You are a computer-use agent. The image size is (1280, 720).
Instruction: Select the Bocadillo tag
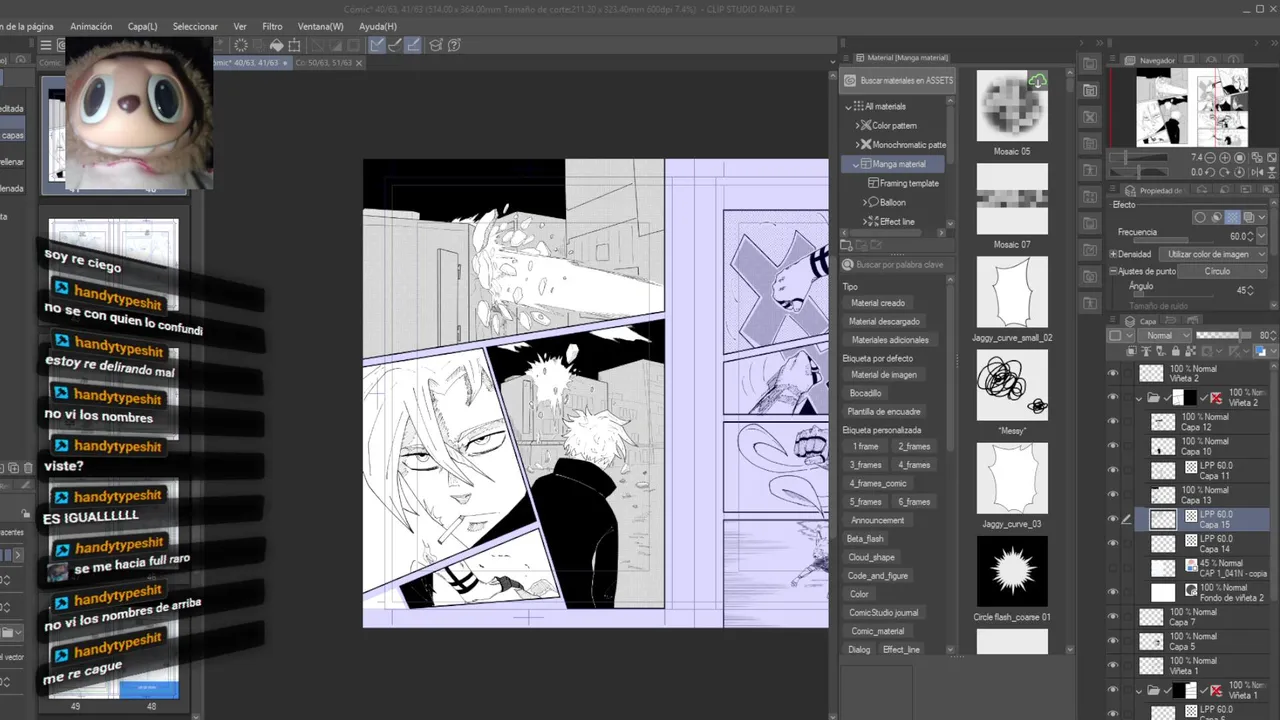pos(865,393)
